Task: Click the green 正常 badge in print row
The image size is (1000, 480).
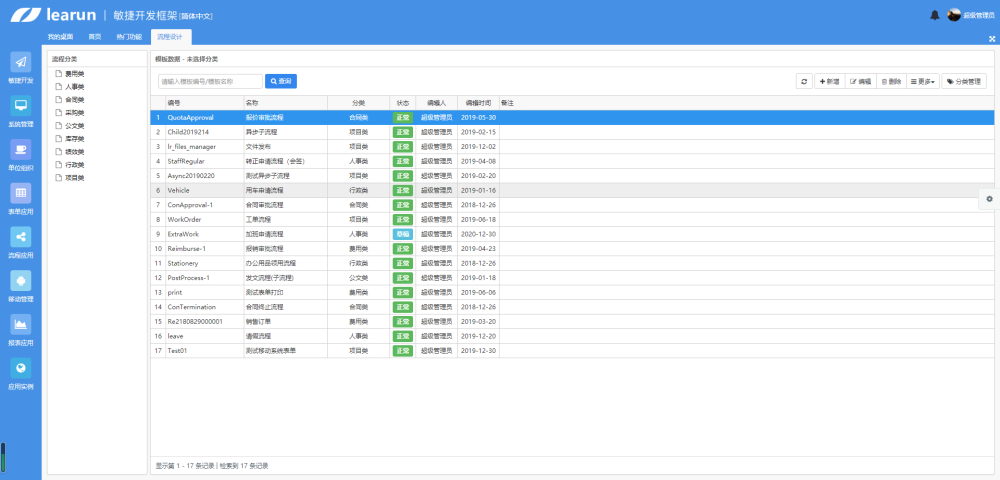Action: (402, 293)
